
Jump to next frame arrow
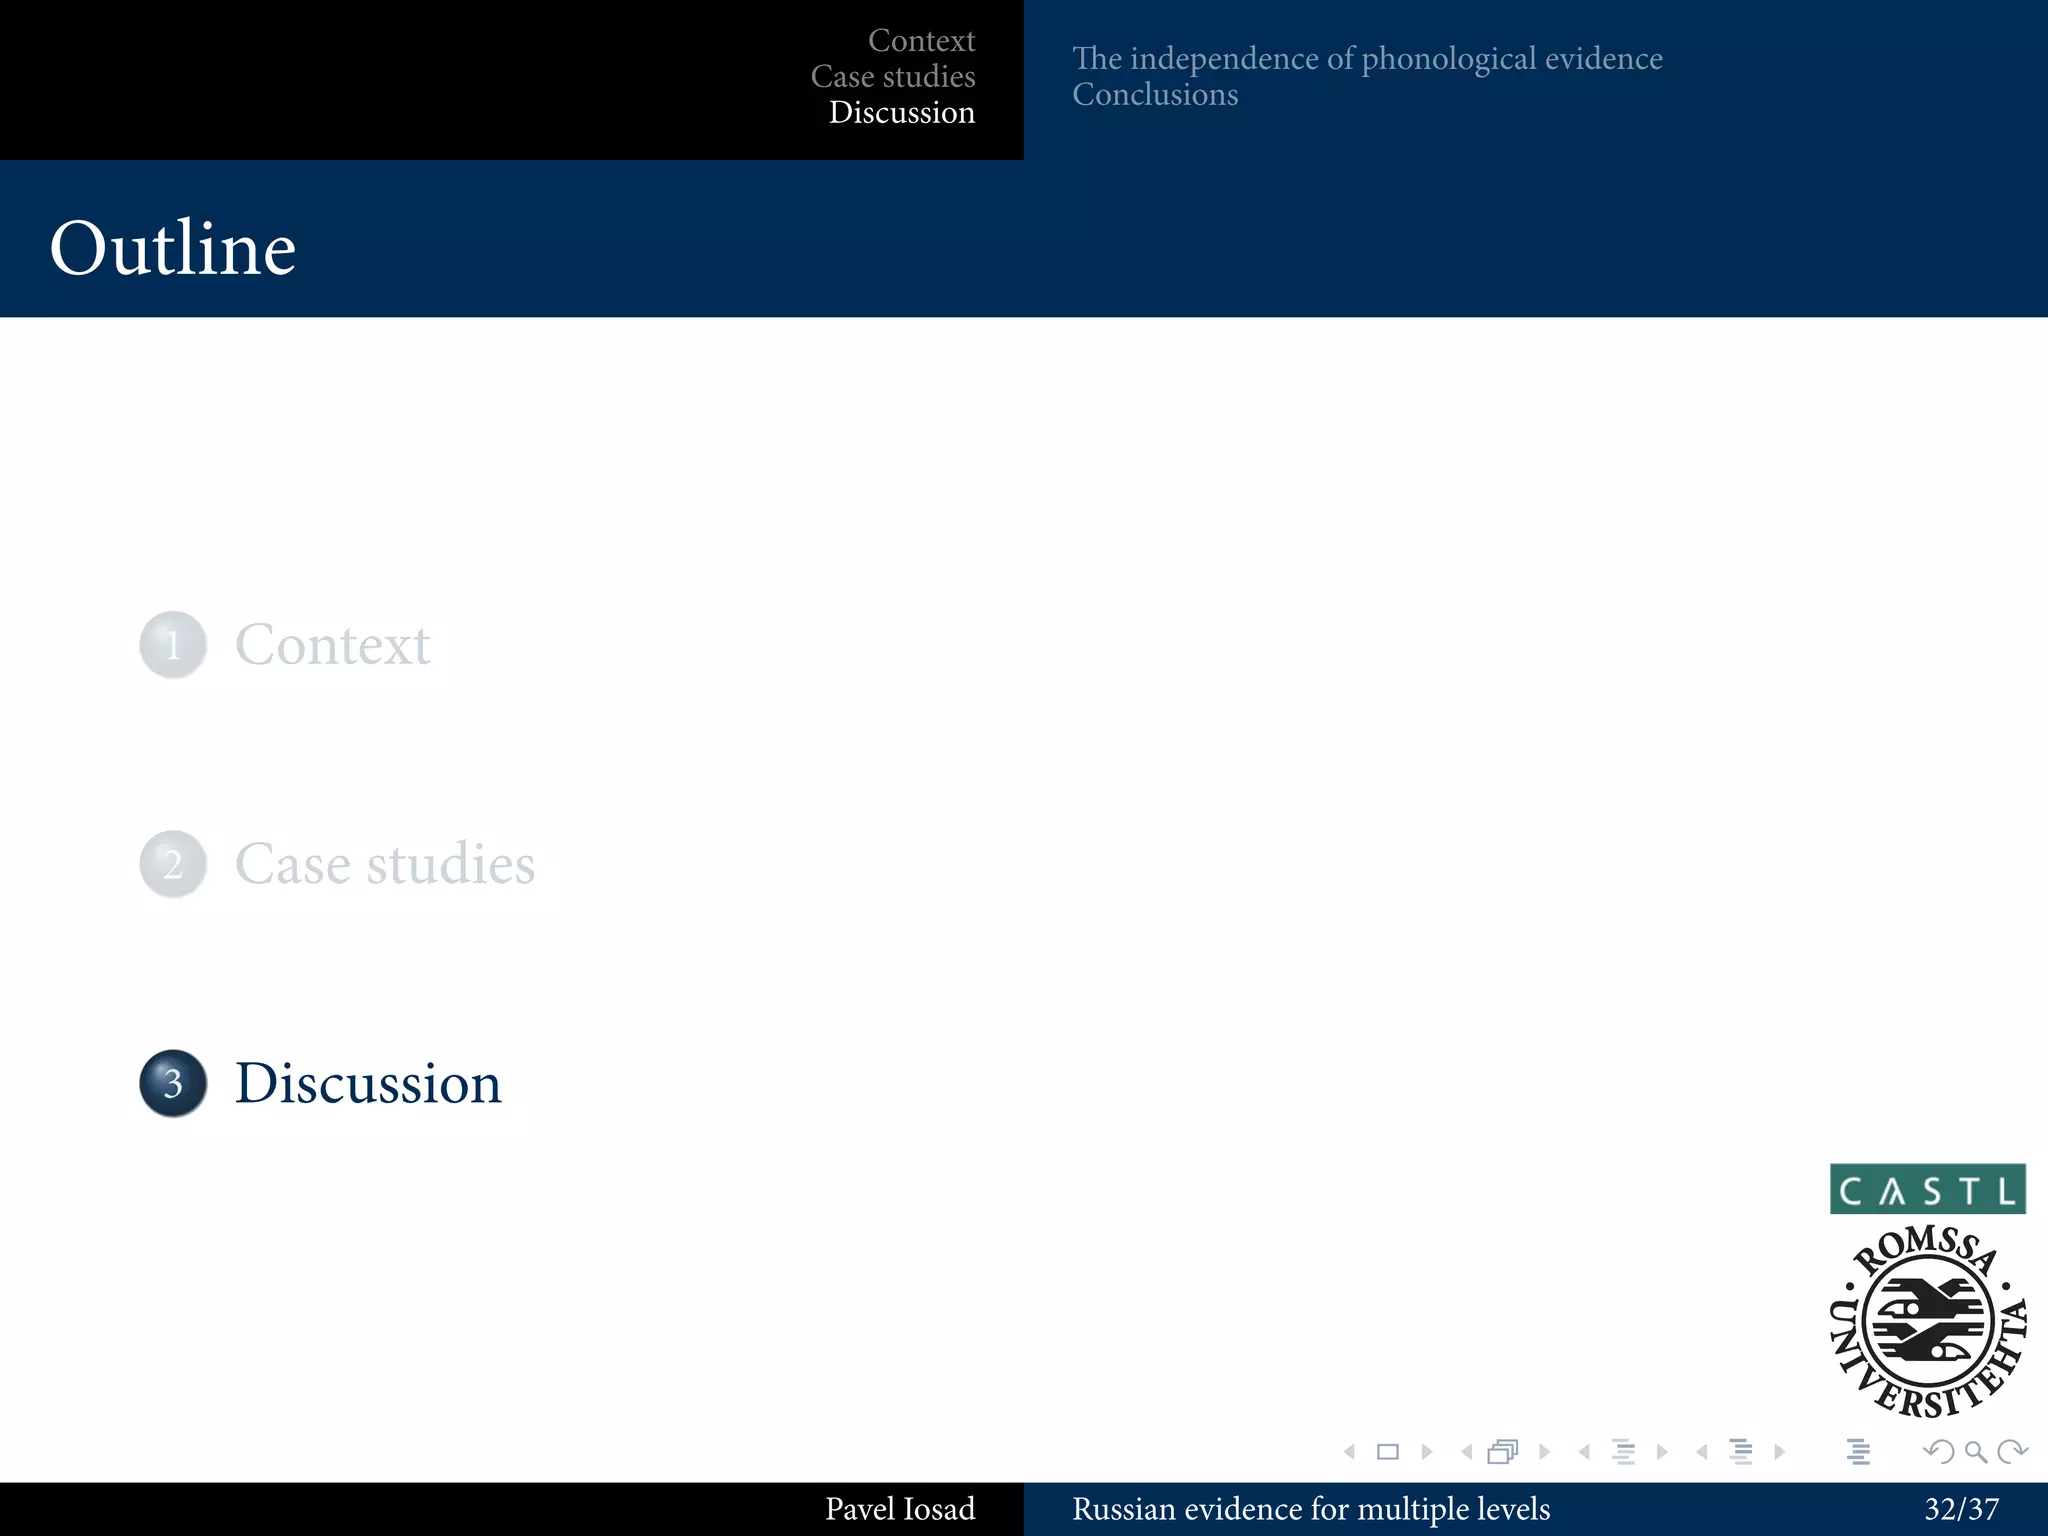click(x=1545, y=1452)
